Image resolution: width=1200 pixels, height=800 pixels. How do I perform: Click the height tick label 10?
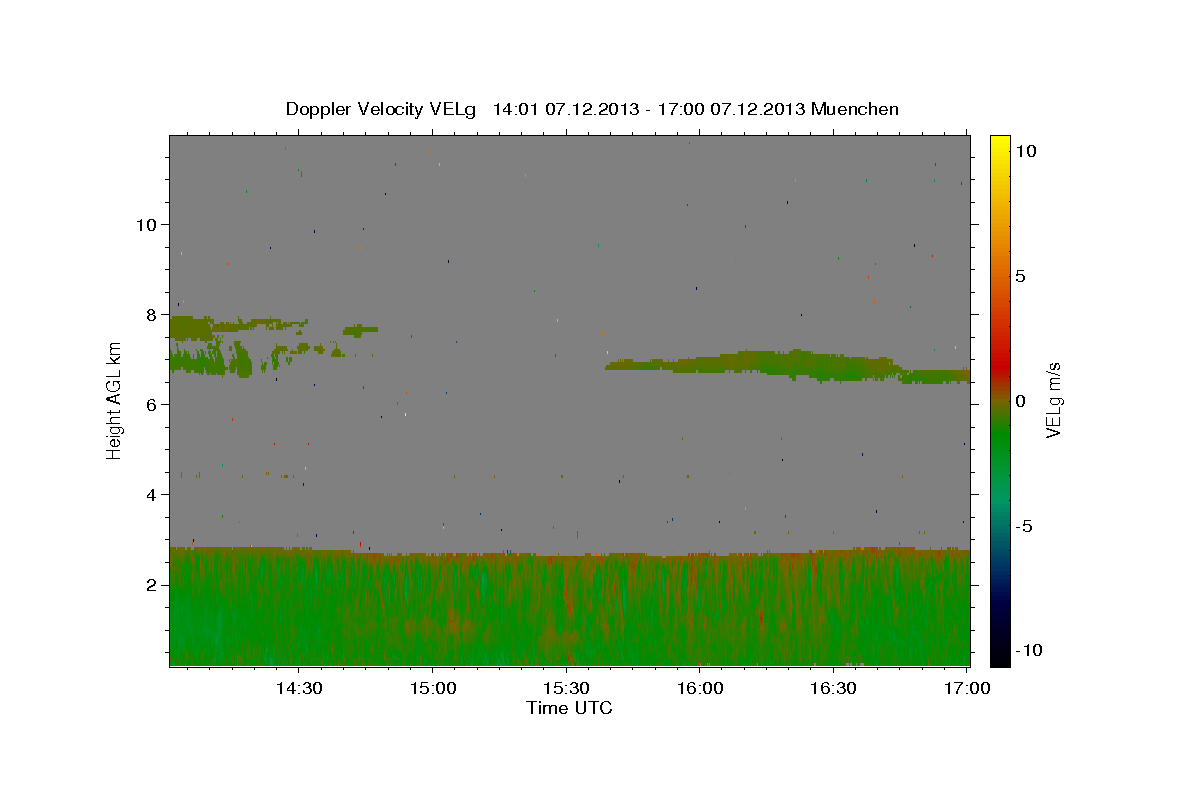(146, 224)
